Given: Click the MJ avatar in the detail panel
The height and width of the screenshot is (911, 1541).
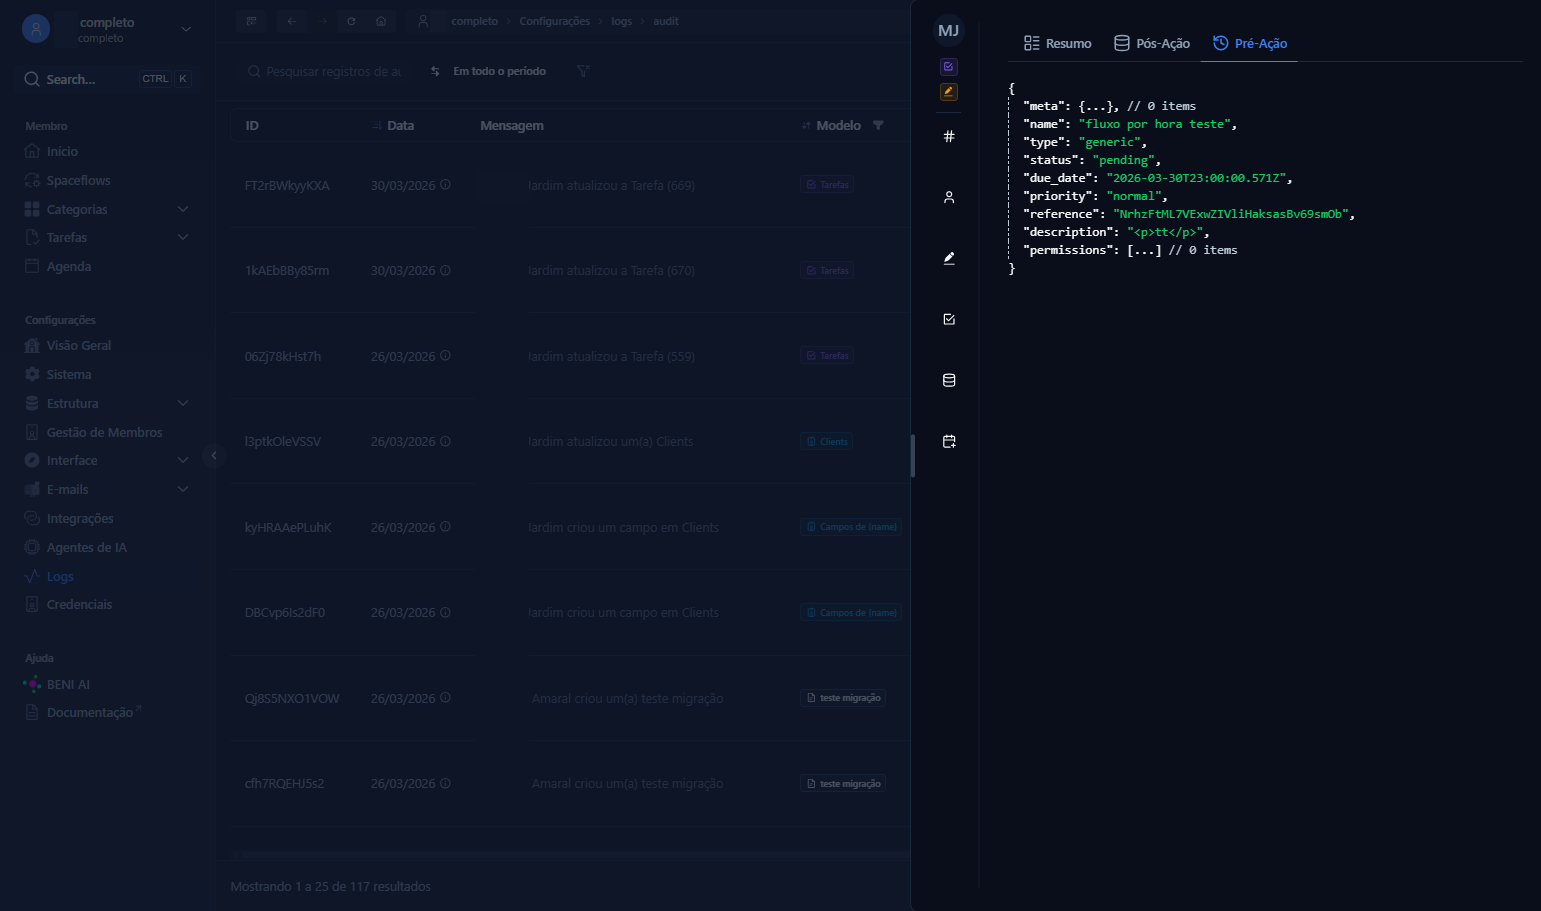Looking at the screenshot, I should [x=949, y=31].
